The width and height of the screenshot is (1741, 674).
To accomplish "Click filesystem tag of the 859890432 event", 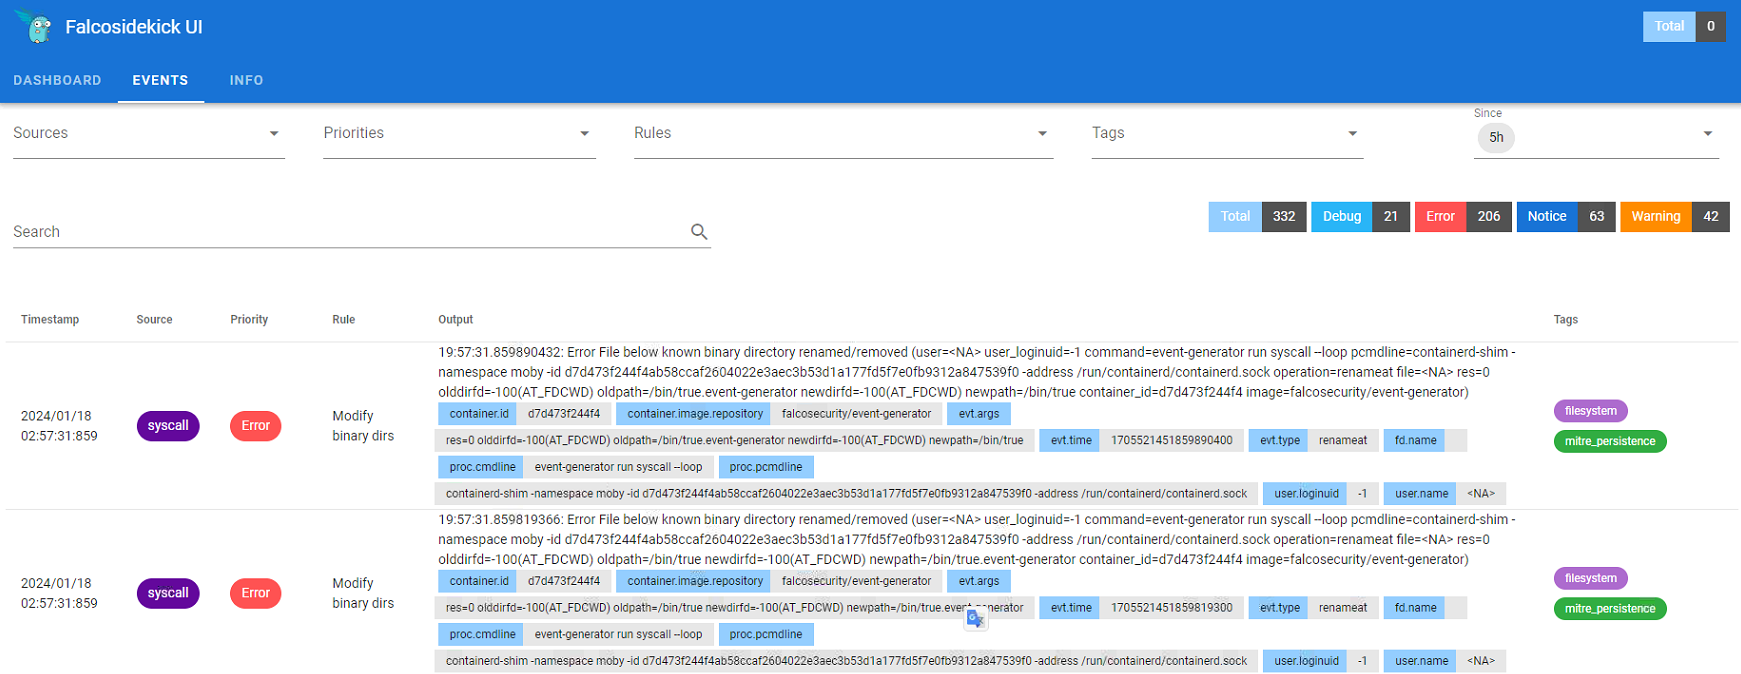I will [x=1591, y=411].
